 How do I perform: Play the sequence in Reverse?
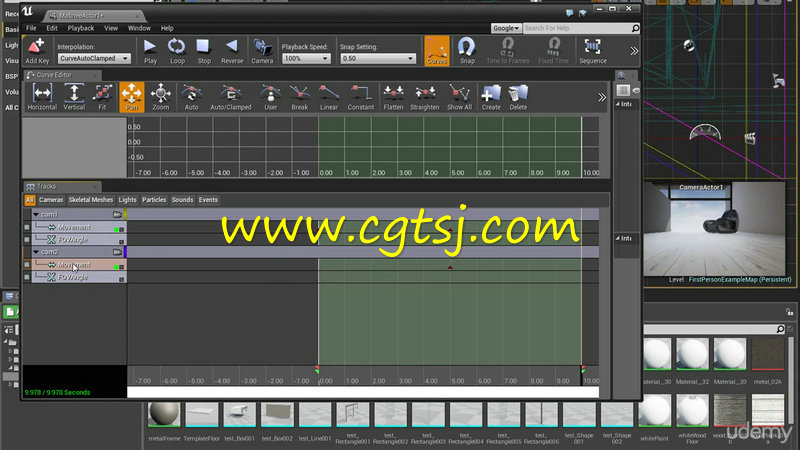[232, 51]
